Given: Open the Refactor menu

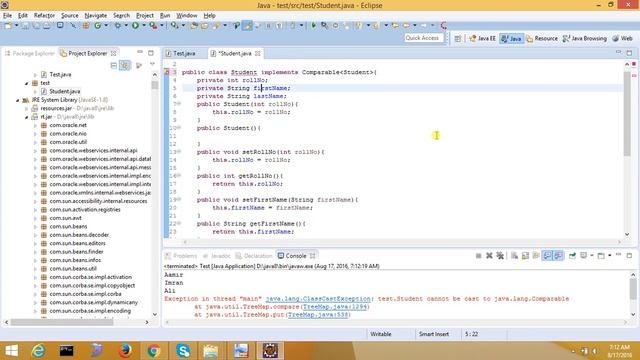Looking at the screenshot, I should pos(44,16).
